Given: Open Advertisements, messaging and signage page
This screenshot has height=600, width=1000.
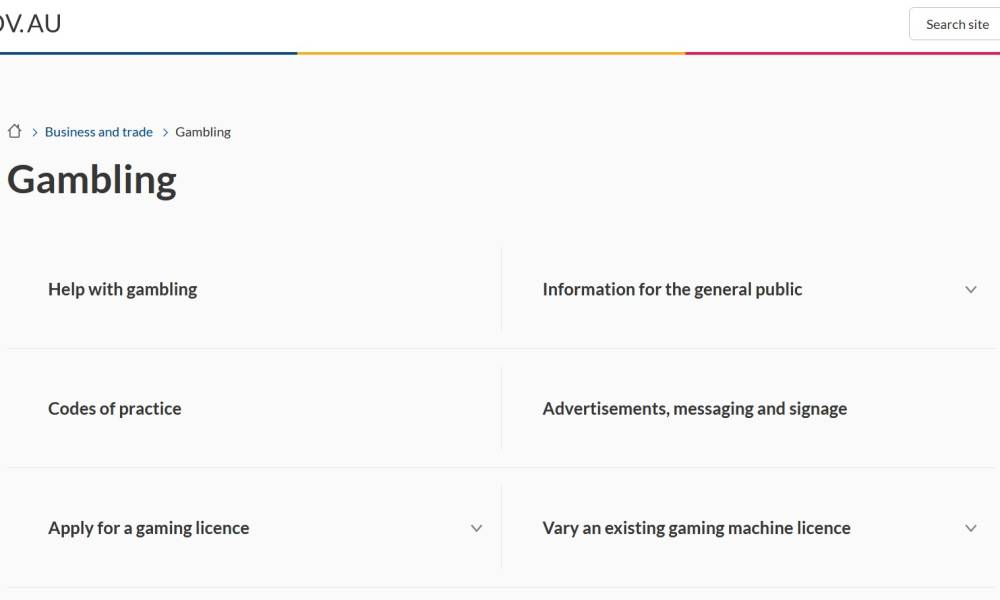Looking at the screenshot, I should (694, 408).
